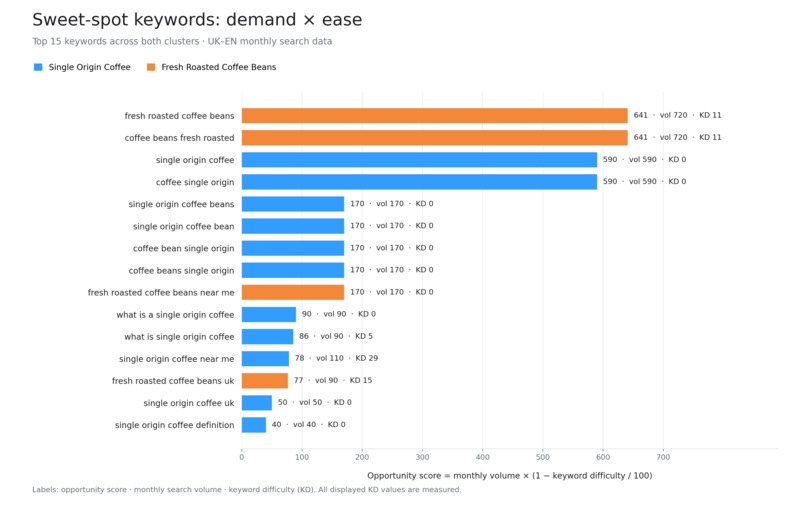Click the blue bar for 'coffee single origin'
Viewport: 806px width, 510px height.
pos(419,182)
